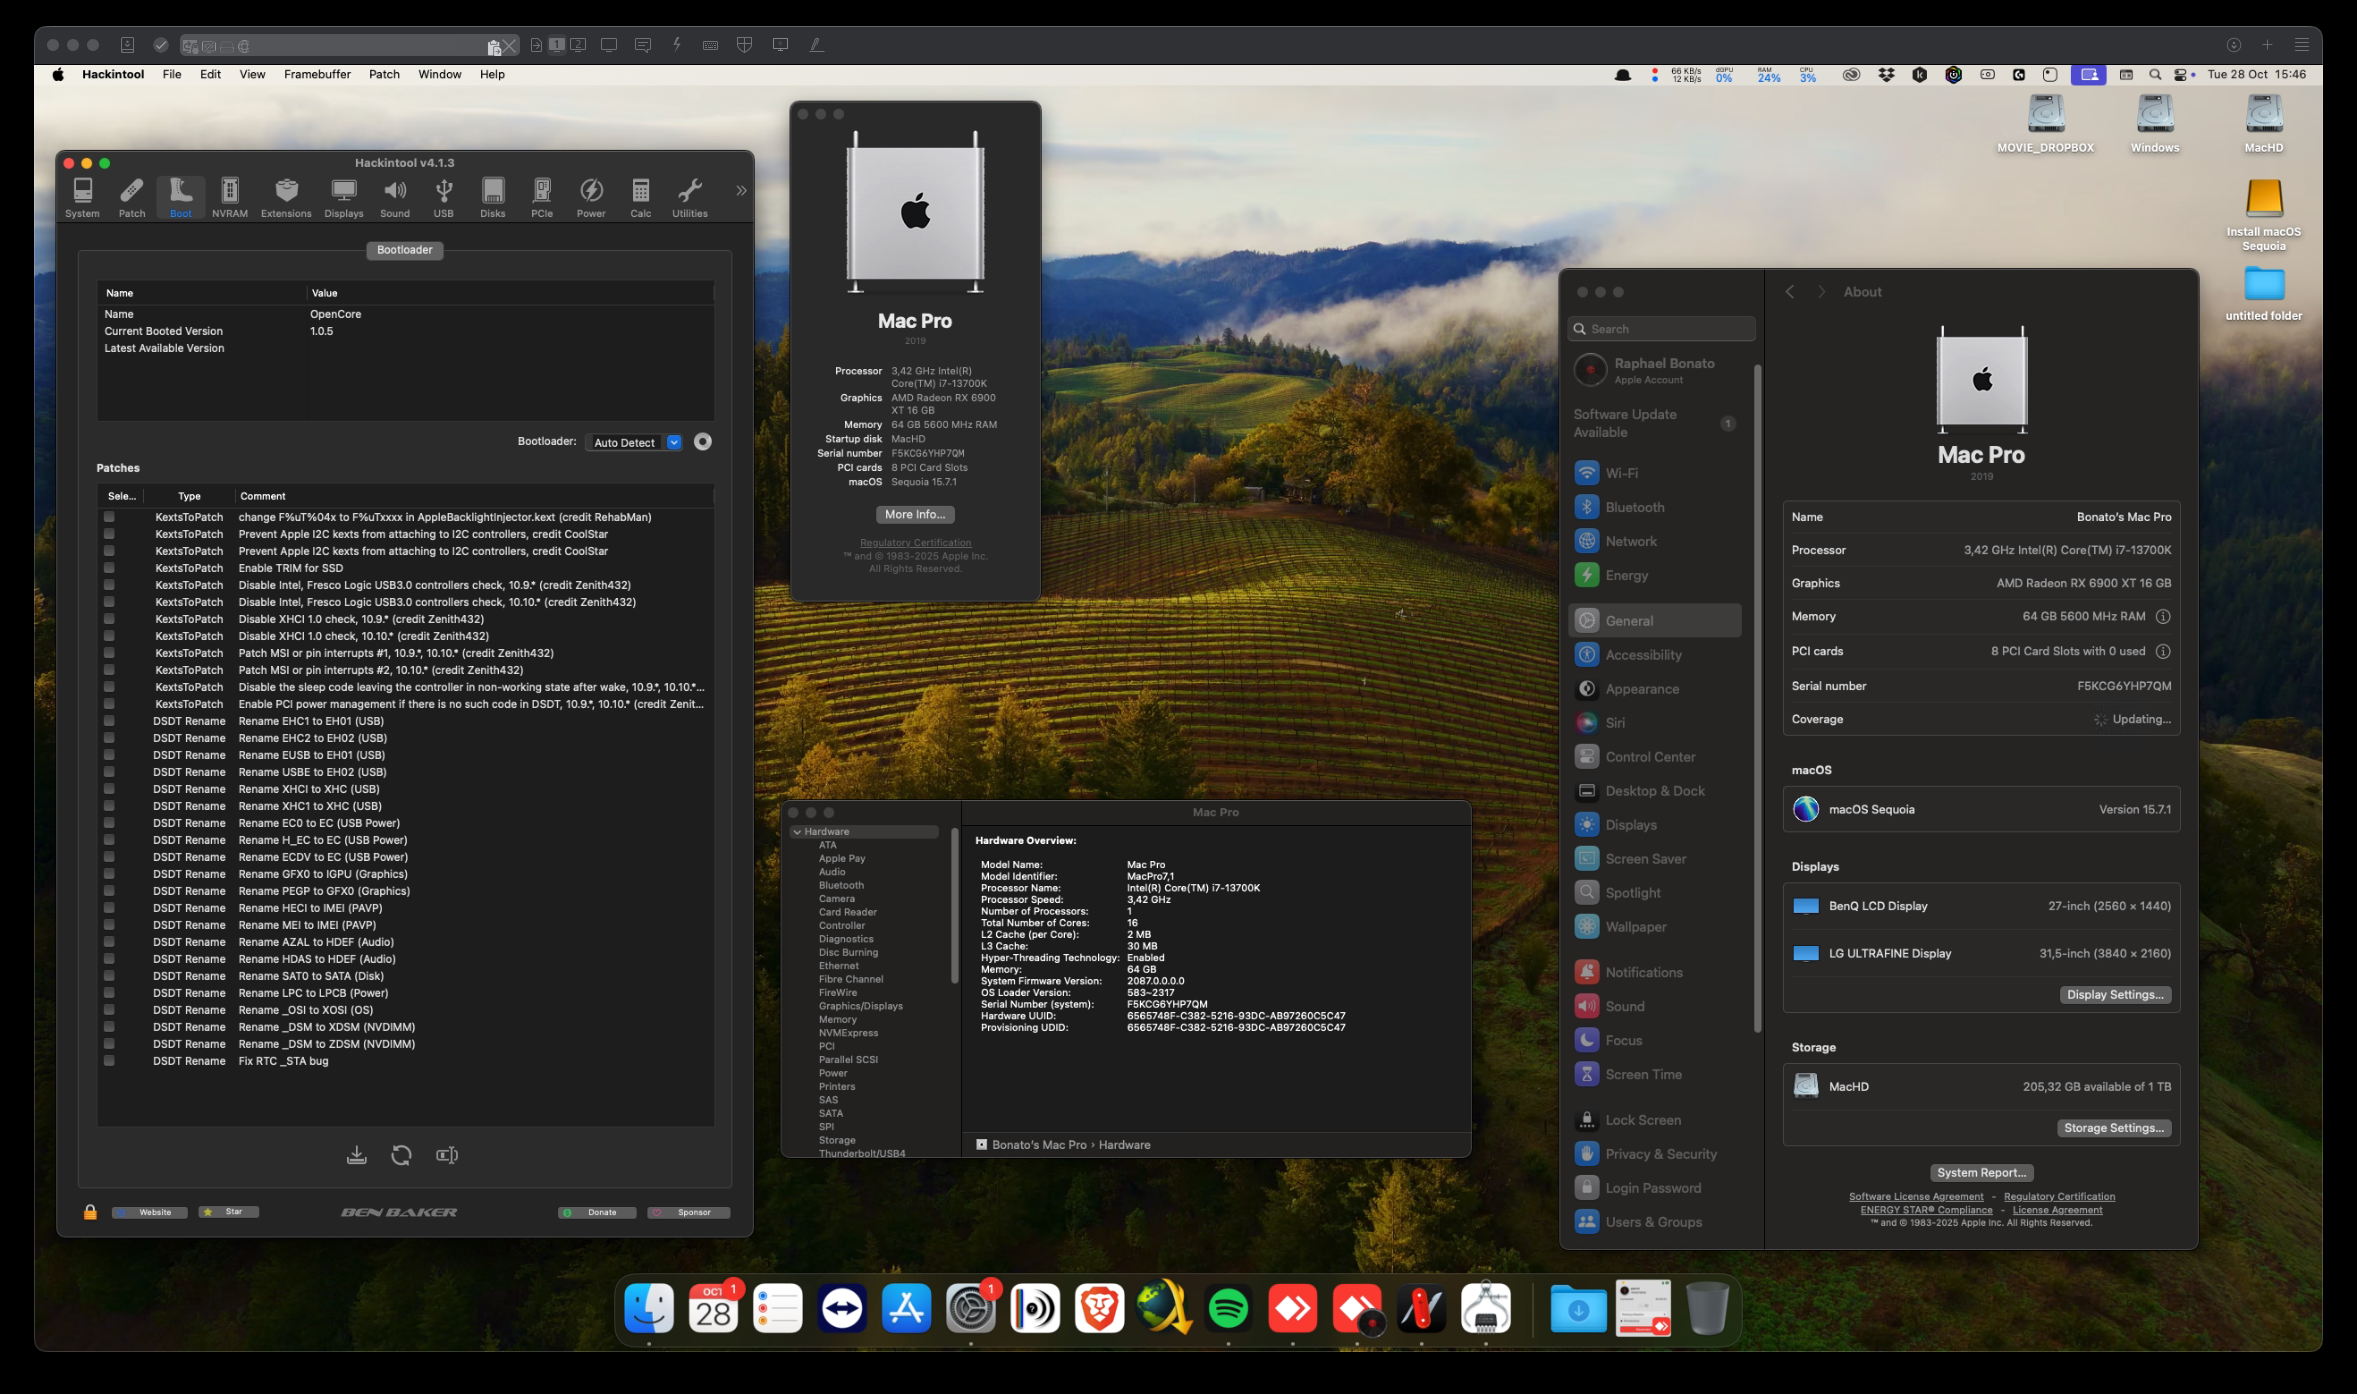Click the Storage Settings... button
The width and height of the screenshot is (2357, 1394).
2113,1128
